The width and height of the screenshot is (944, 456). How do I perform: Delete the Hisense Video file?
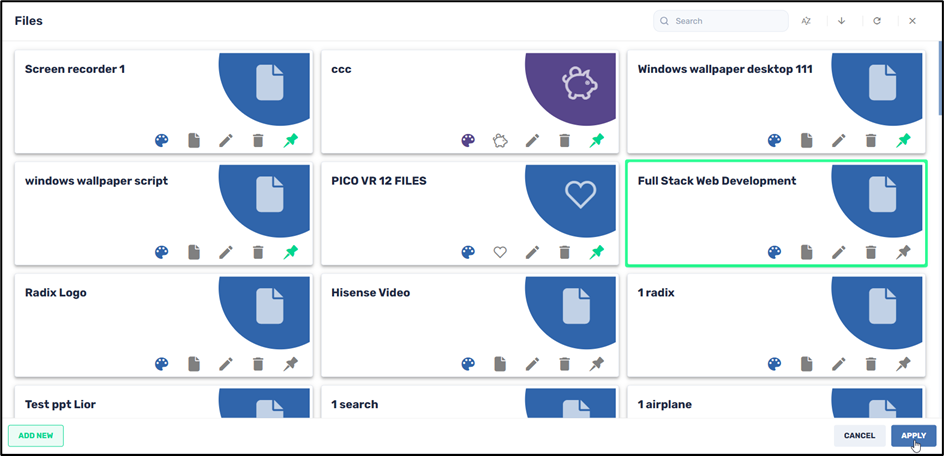pos(564,364)
